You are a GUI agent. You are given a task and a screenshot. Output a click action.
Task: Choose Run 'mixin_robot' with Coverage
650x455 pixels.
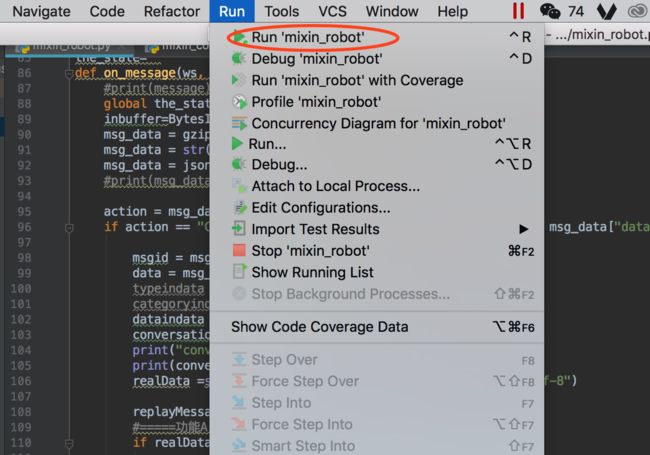[377, 80]
